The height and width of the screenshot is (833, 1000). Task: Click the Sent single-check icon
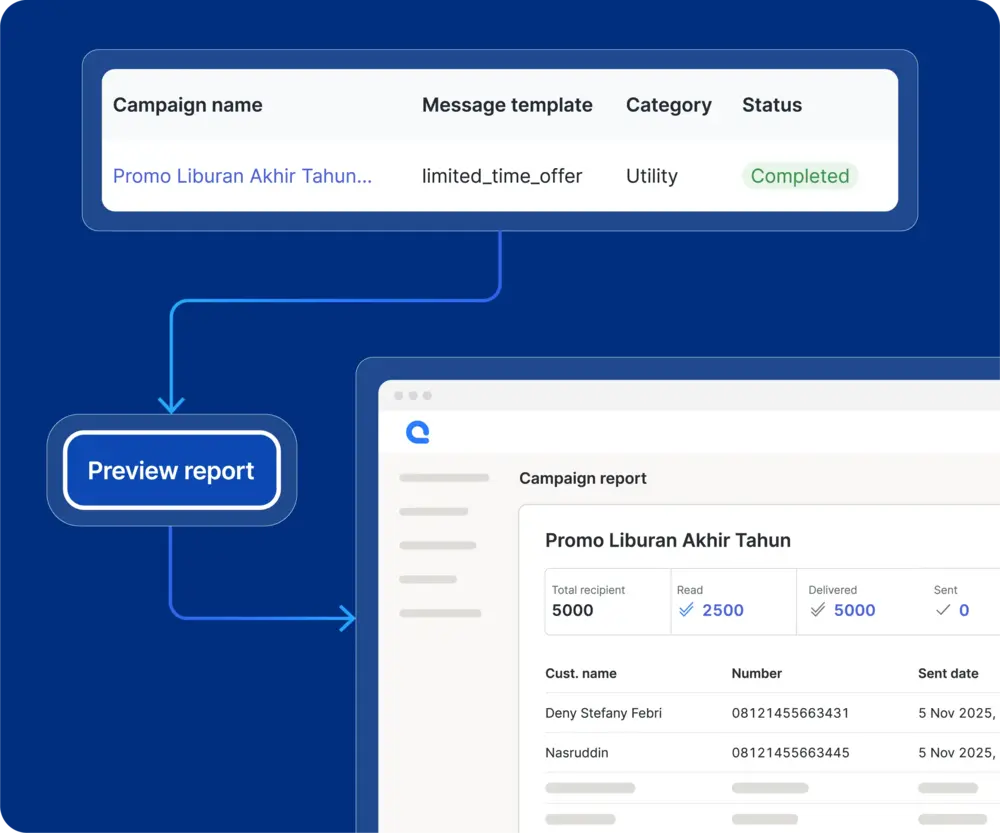942,610
